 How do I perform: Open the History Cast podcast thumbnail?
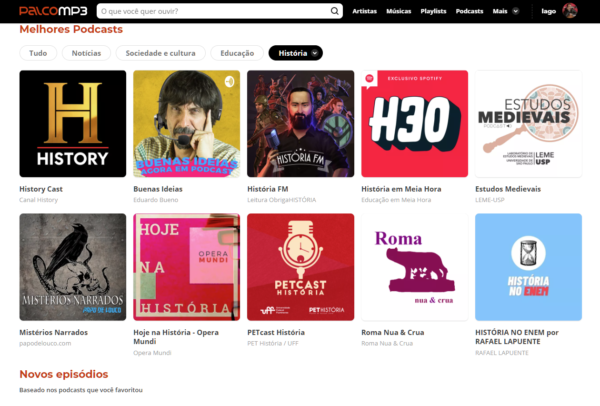click(x=73, y=123)
